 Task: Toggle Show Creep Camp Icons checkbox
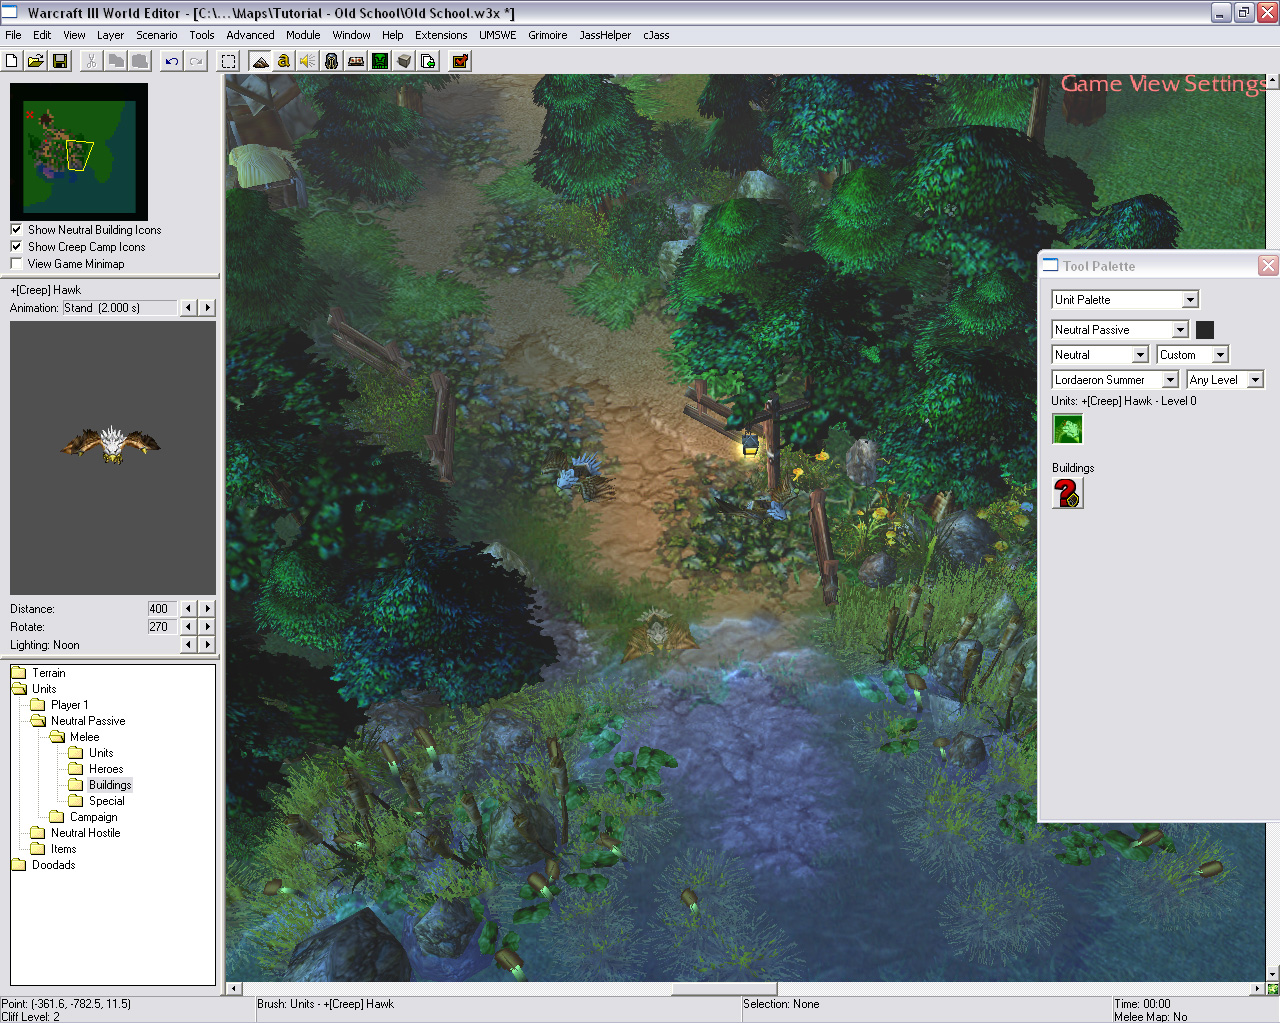point(16,246)
